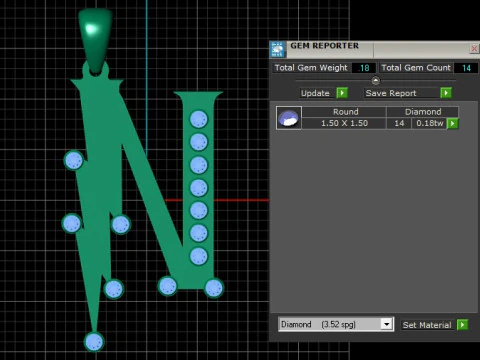Collapse the panel with the round up-arrow handle

(375, 80)
